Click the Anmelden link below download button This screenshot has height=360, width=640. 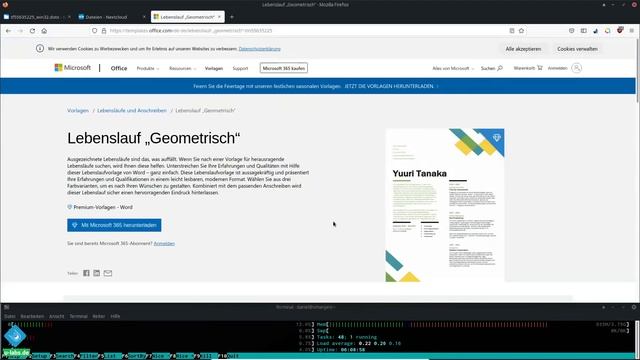[164, 244]
